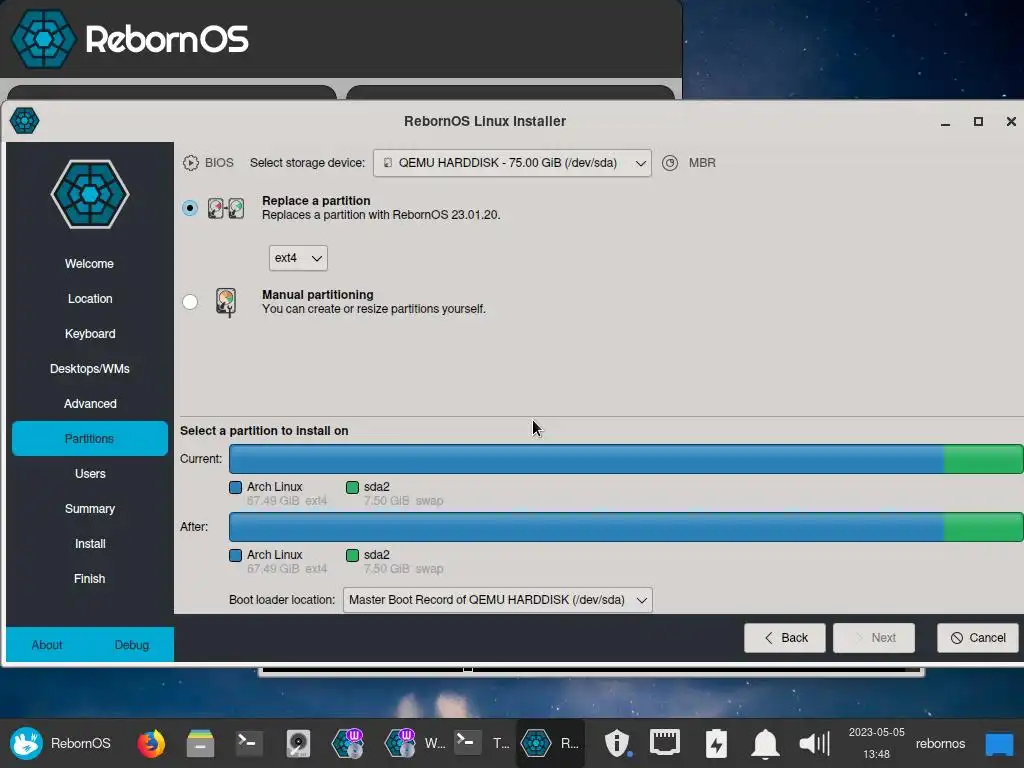Click 'Select a partition to install on' heading
The image size is (1024, 768).
pos(264,430)
